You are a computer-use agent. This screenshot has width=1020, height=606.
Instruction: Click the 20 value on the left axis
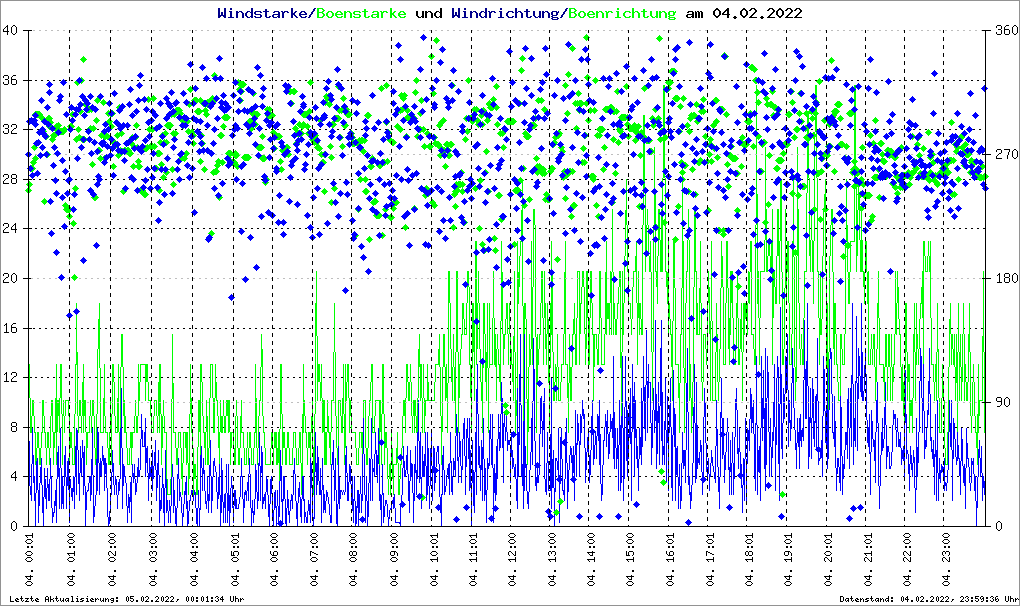tap(12, 279)
